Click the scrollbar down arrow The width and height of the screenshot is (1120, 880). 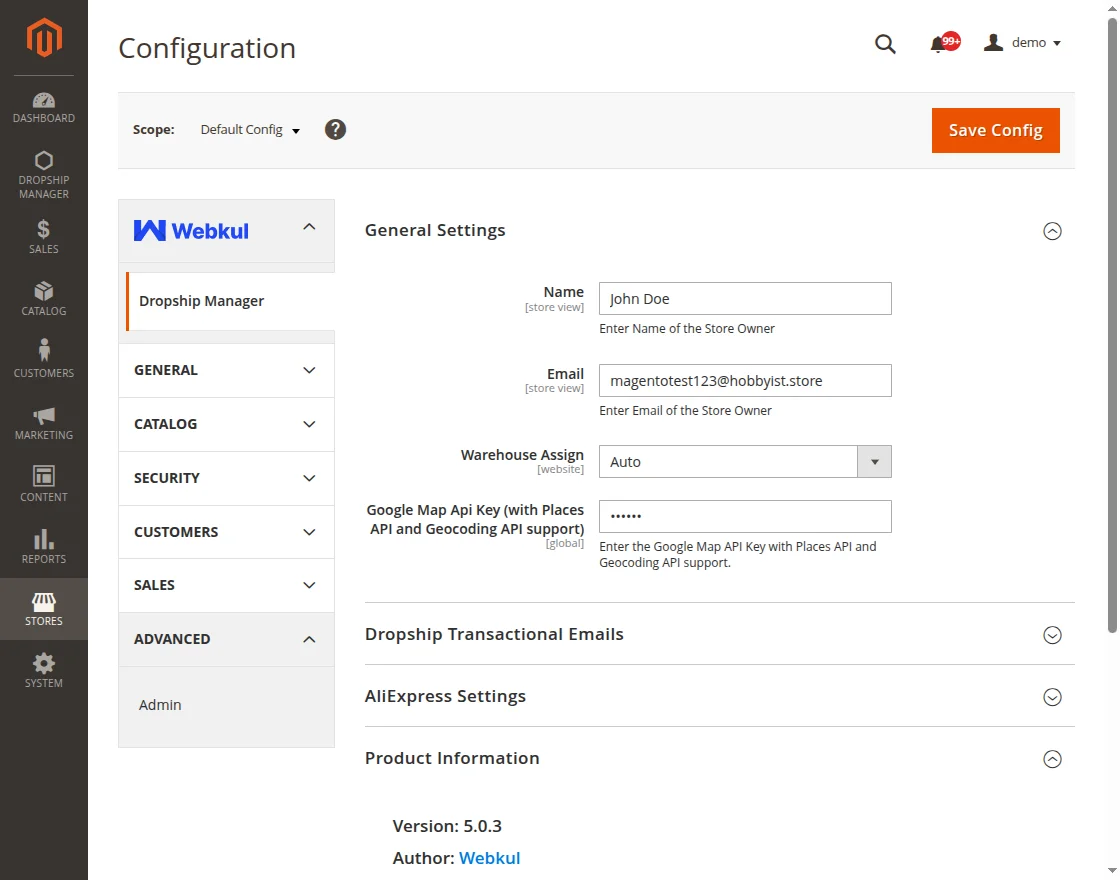[1112, 871]
